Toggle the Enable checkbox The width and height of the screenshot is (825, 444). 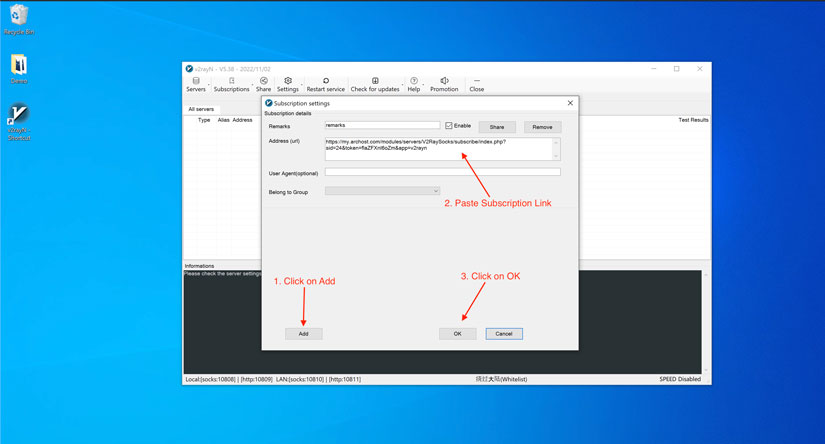449,126
